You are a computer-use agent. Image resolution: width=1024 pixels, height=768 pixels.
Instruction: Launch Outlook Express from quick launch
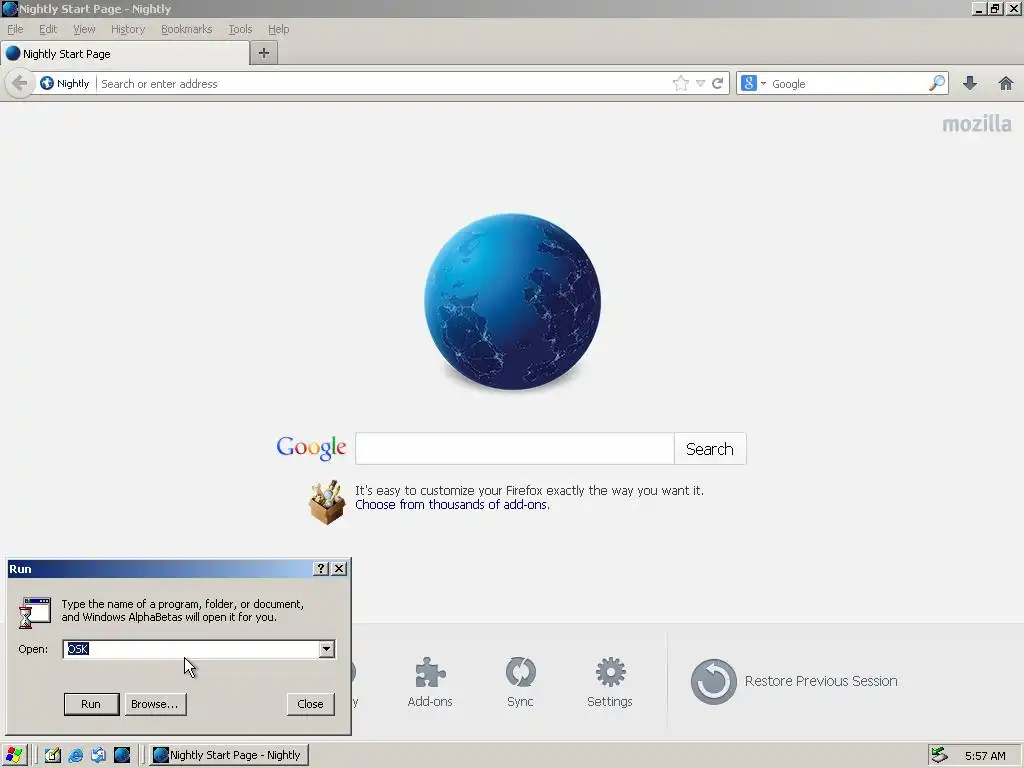[x=99, y=755]
